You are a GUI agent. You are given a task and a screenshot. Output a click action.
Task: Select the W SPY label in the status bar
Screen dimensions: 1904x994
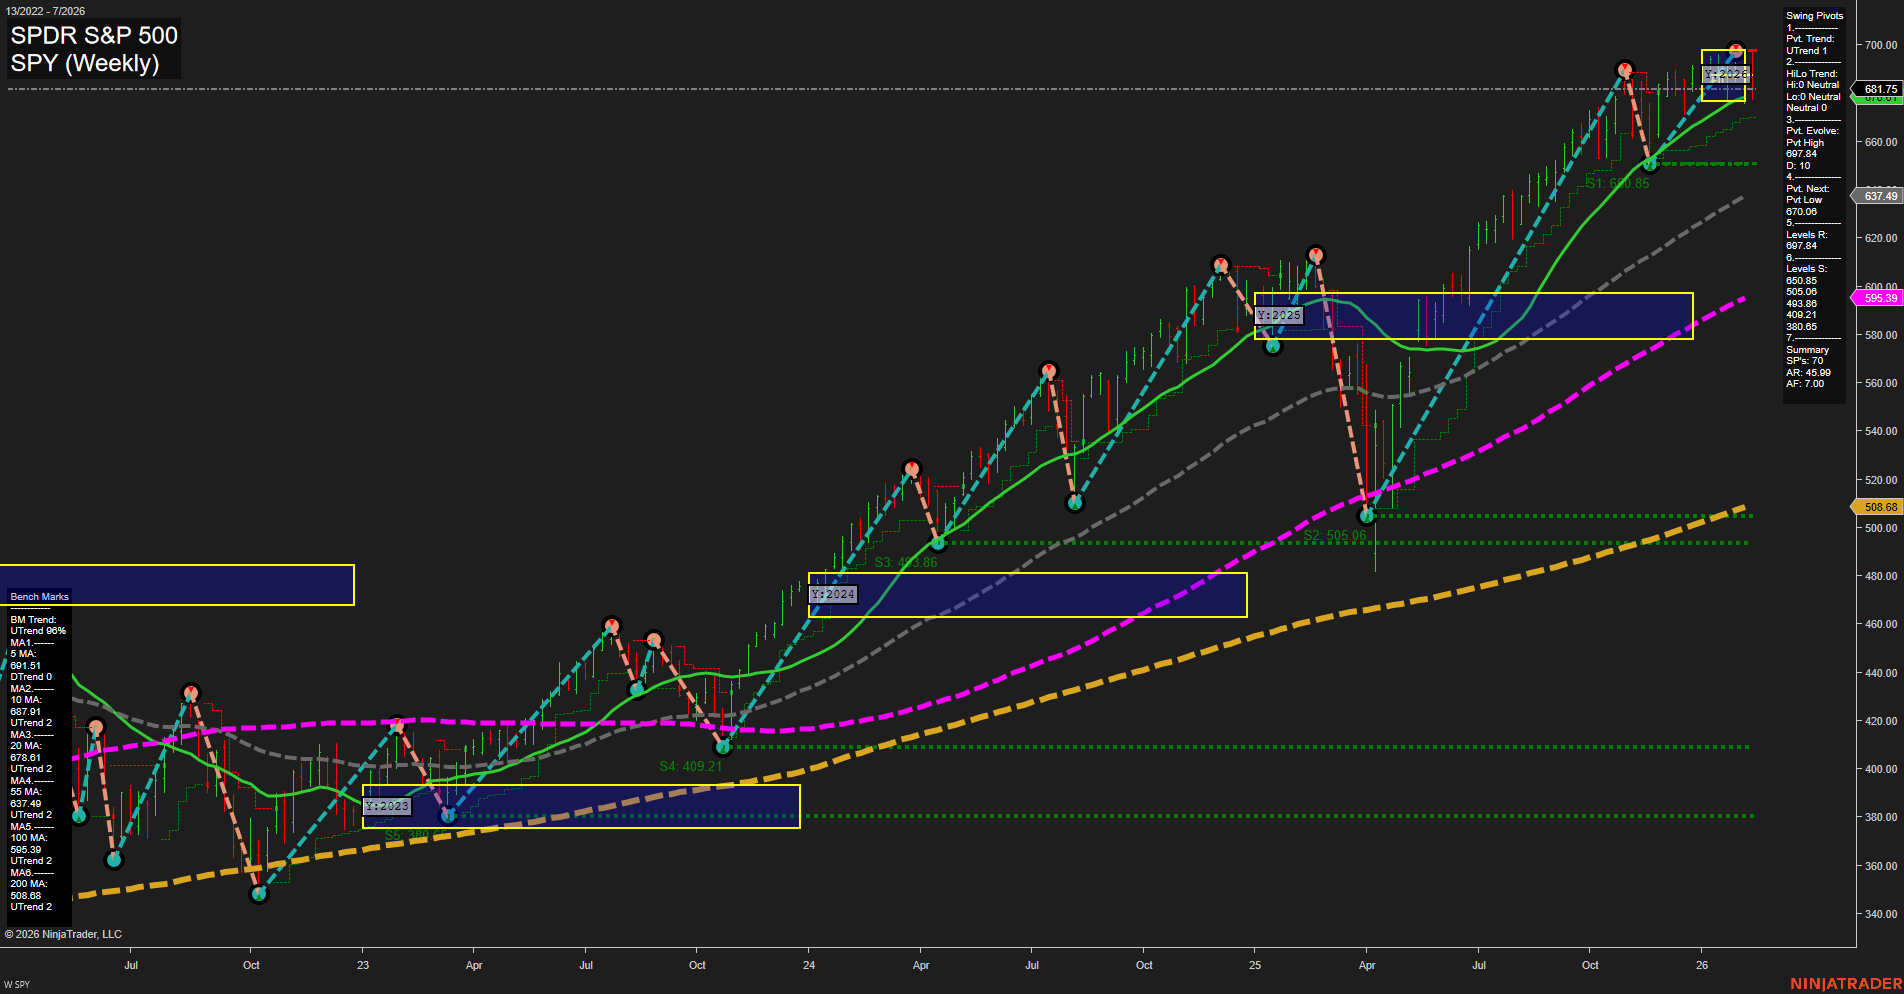(16, 984)
